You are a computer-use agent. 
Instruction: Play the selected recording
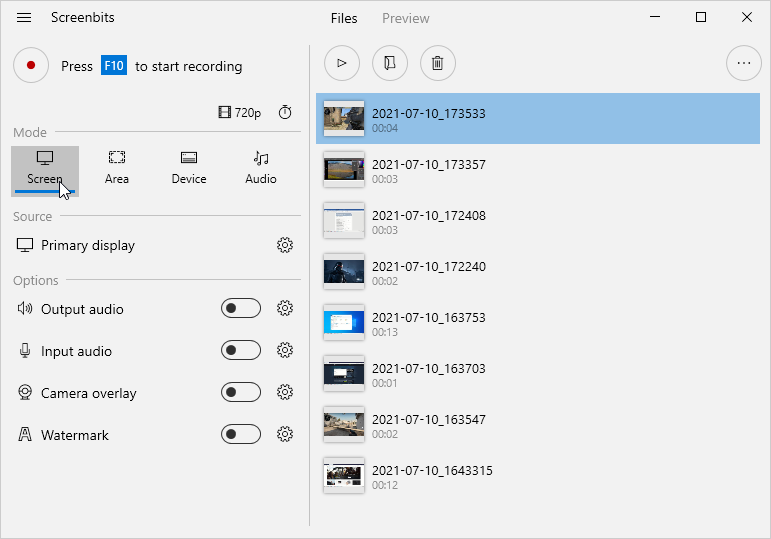[x=342, y=63]
